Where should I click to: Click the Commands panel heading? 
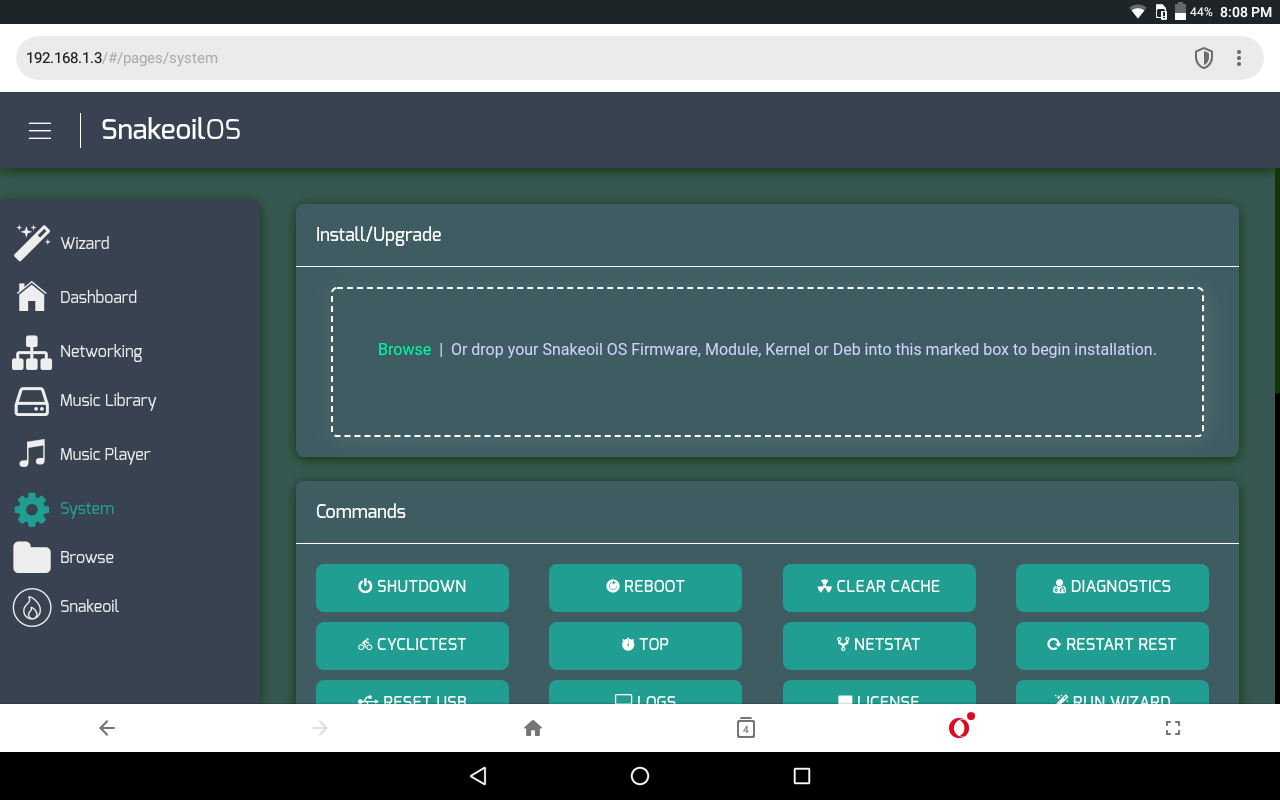tap(361, 512)
